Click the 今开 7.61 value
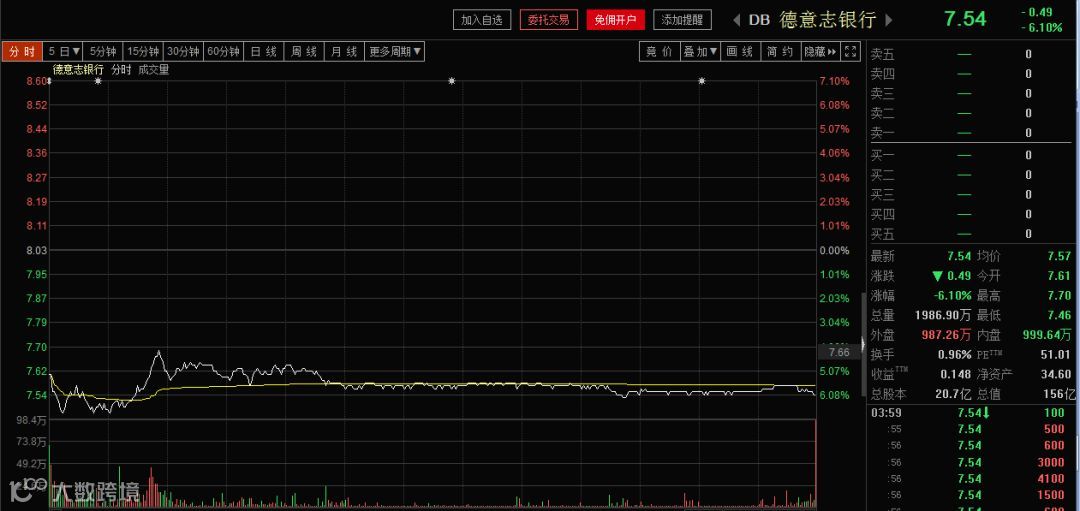1080x511 pixels. pyautogui.click(x=1059, y=276)
